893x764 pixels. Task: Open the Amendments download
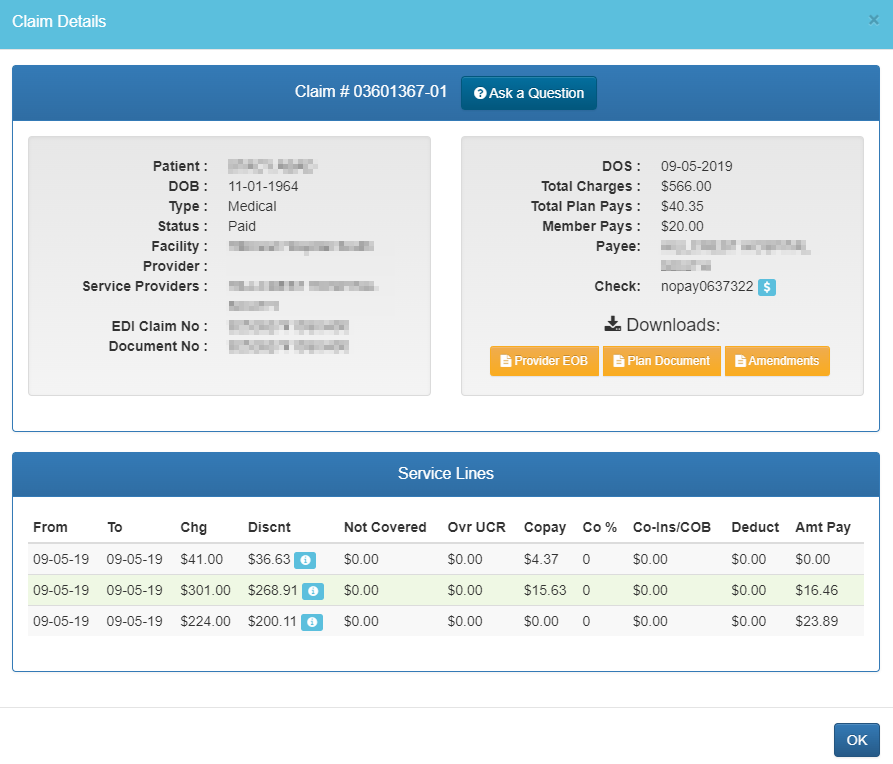tap(777, 361)
